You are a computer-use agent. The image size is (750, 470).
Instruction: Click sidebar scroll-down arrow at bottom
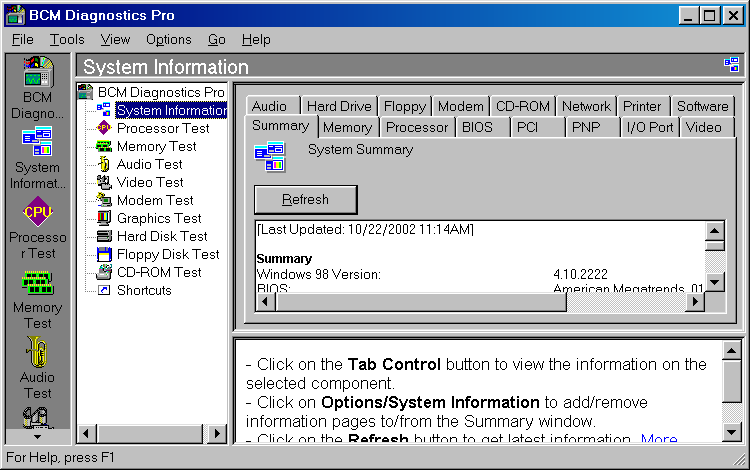pos(37,437)
